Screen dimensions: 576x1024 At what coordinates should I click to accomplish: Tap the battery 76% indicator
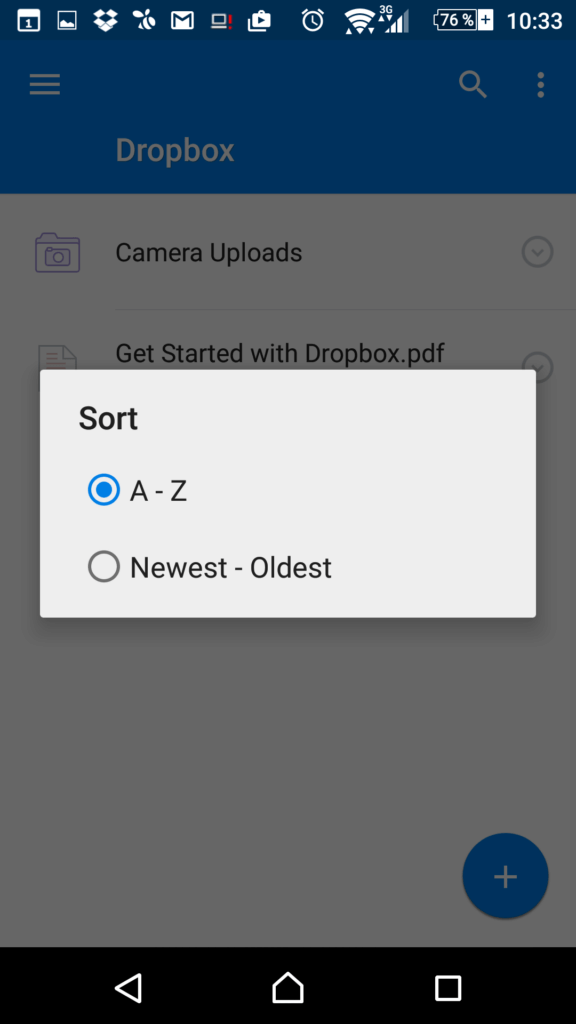click(x=464, y=20)
